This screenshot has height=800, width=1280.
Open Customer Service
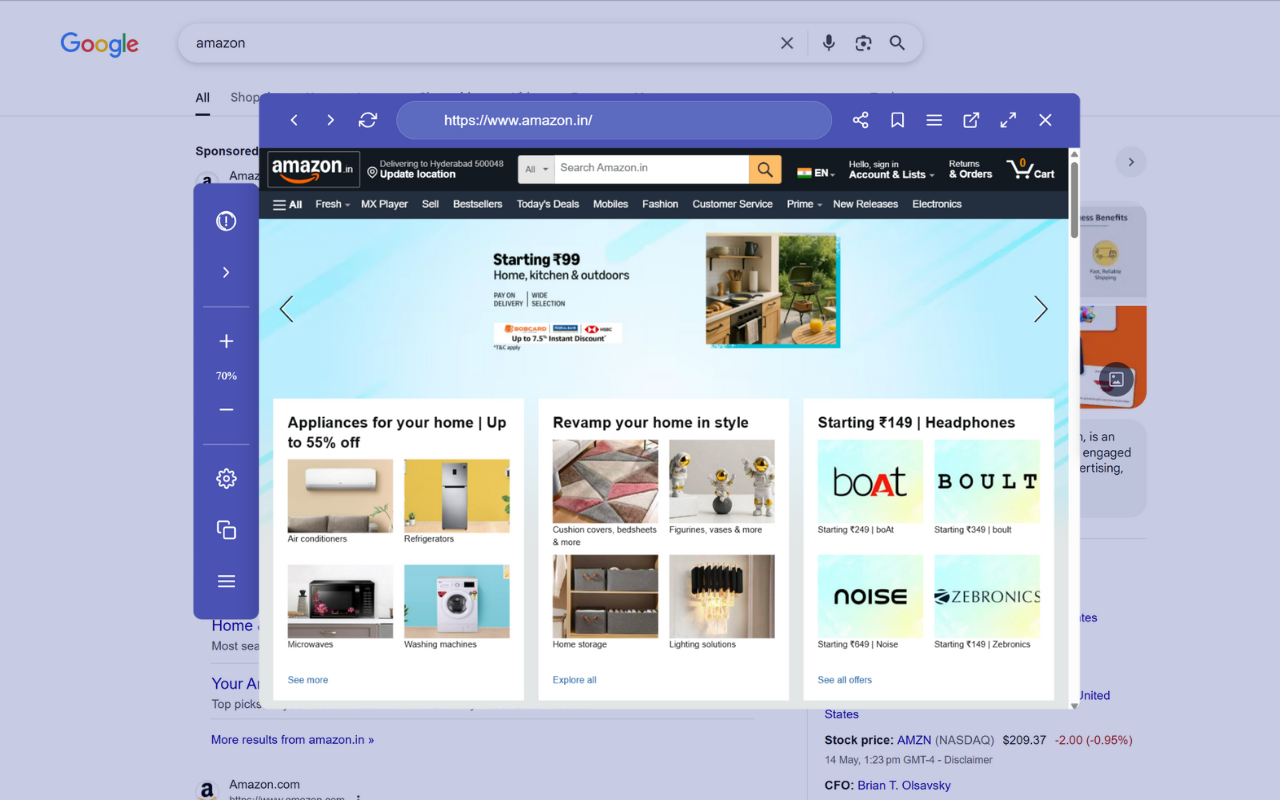pos(732,204)
